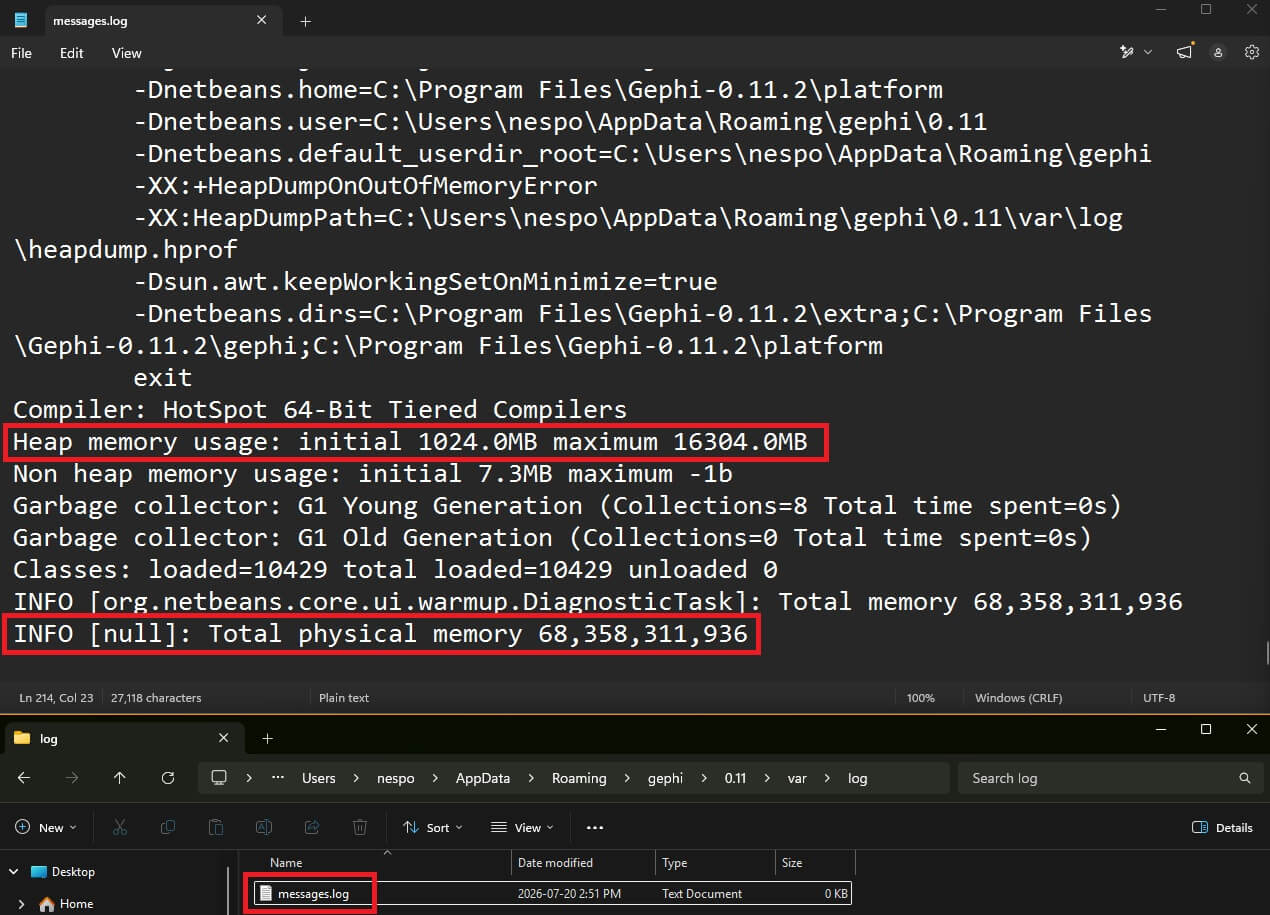
Task: Navigate to the Roaming breadcrumb folder
Action: (x=579, y=778)
